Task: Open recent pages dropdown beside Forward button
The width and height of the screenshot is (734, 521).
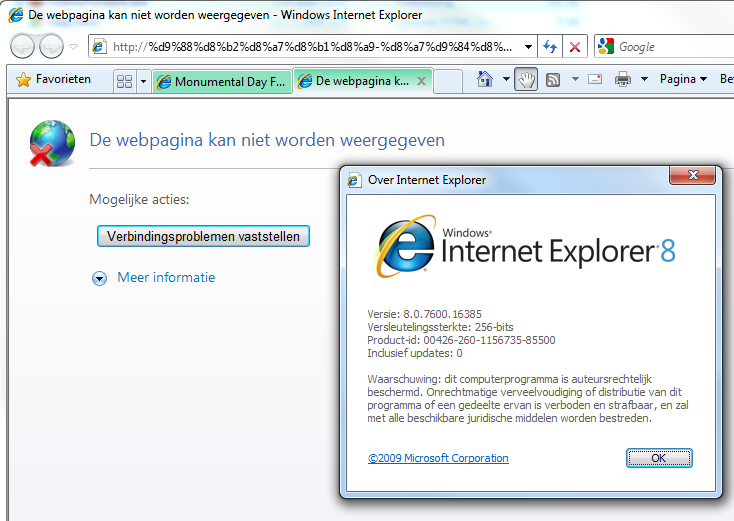Action: 73,46
